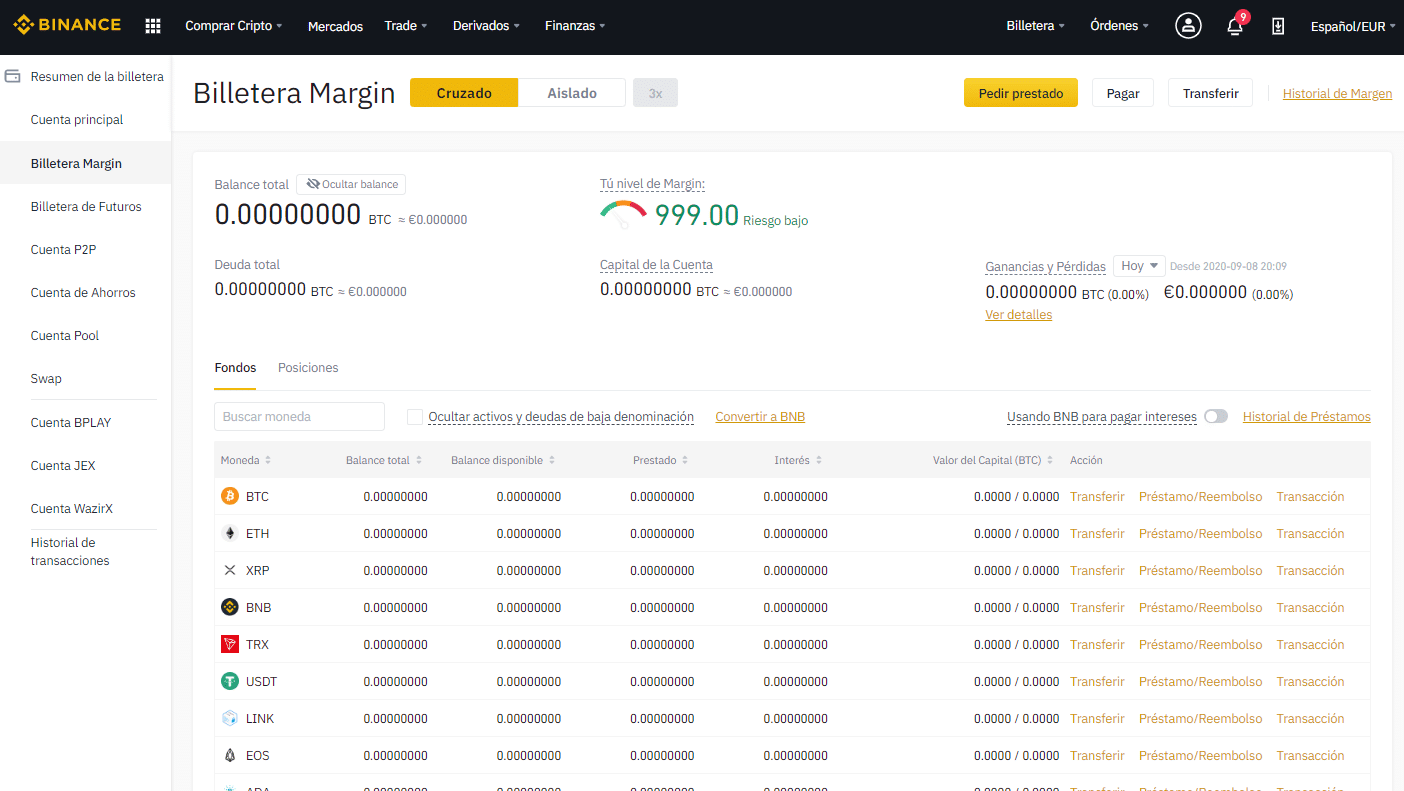Open Billetera de Futuros in sidebar
Screen dimensions: 1404x791
(86, 207)
